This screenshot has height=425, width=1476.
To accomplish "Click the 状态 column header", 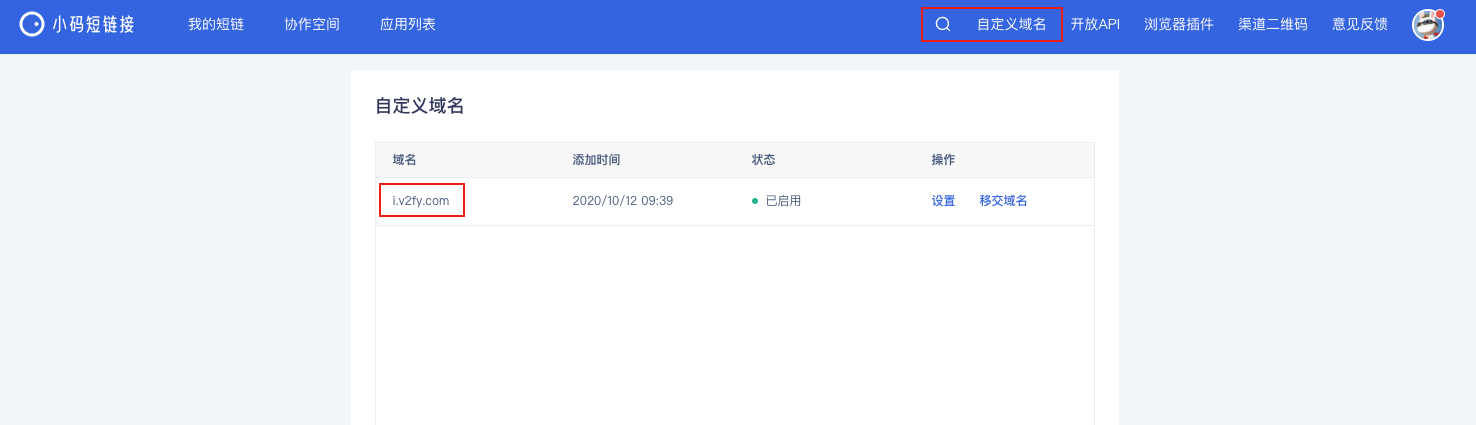I will coord(764,160).
